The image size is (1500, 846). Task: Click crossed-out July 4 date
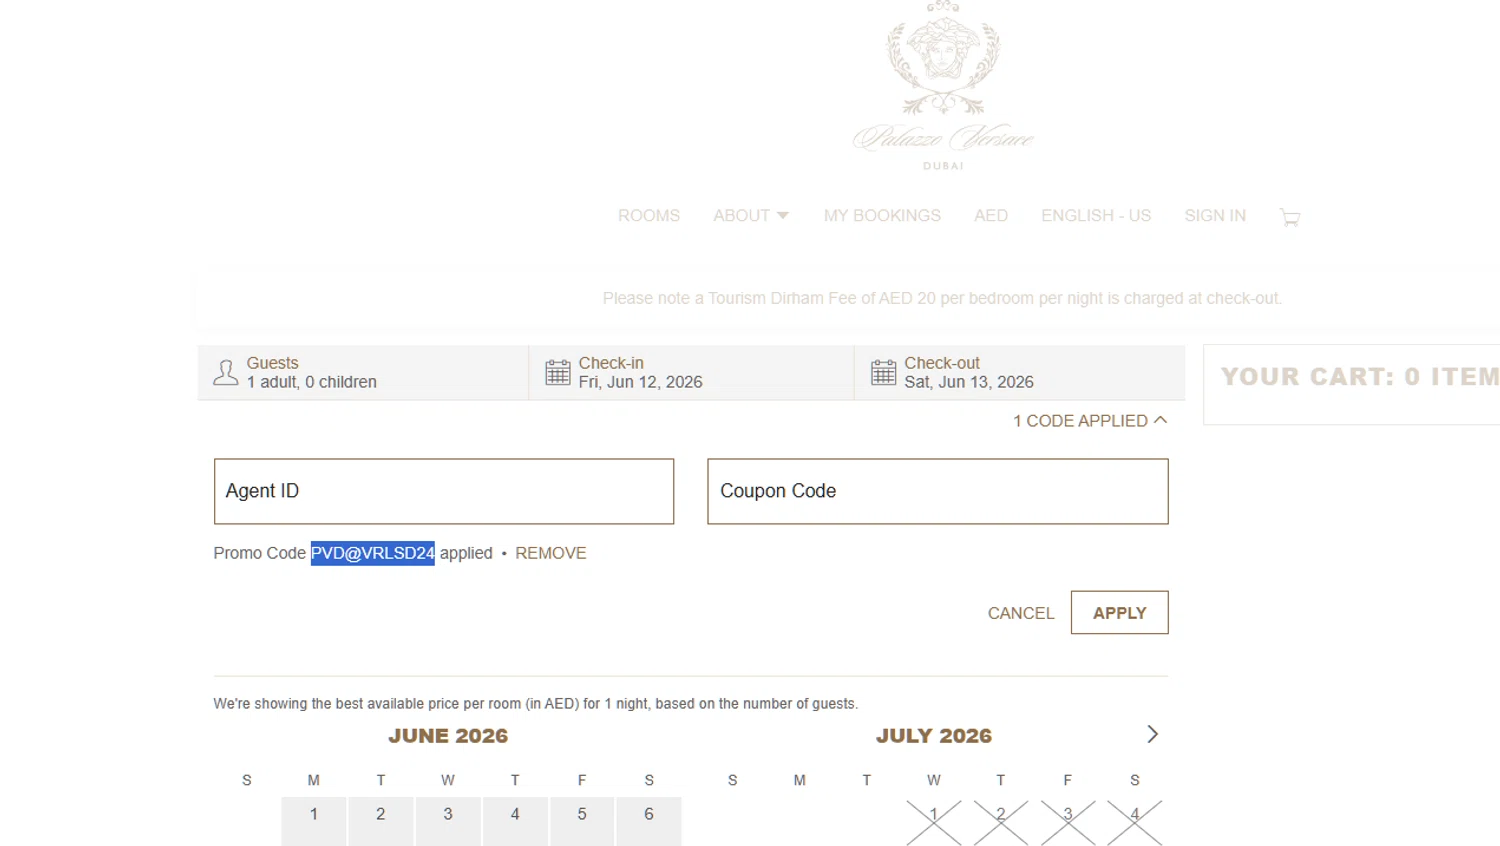pos(1135,821)
